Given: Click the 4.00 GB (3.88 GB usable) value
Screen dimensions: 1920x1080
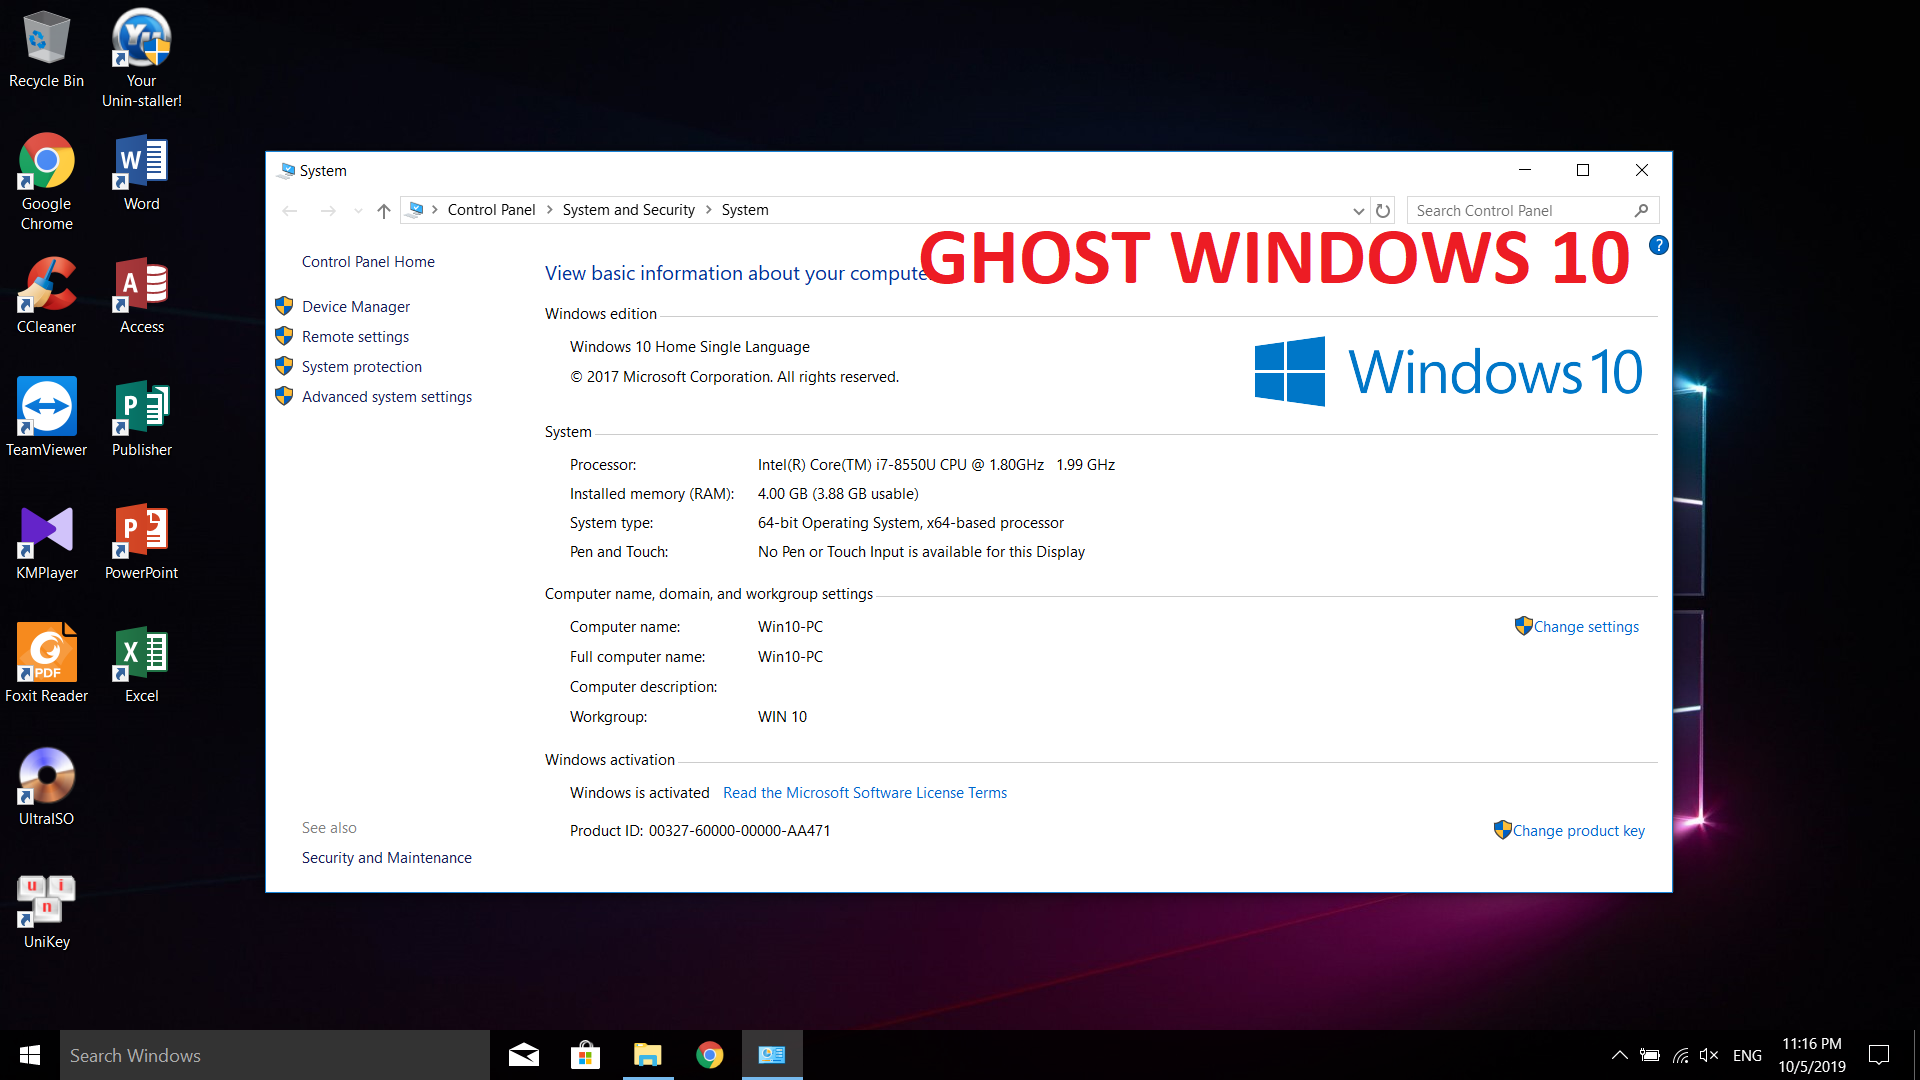Looking at the screenshot, I should 838,494.
